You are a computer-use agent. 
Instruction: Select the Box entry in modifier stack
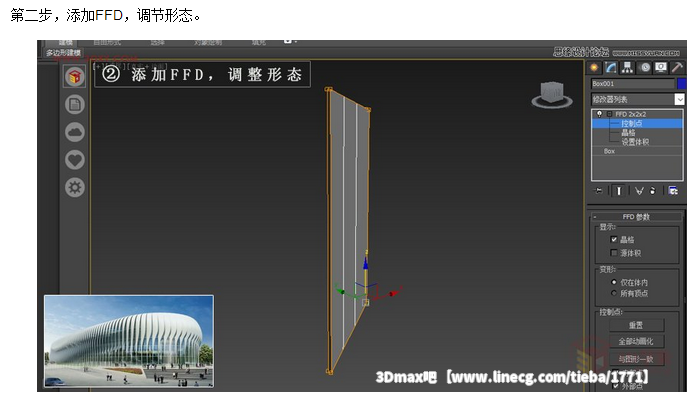coord(609,151)
